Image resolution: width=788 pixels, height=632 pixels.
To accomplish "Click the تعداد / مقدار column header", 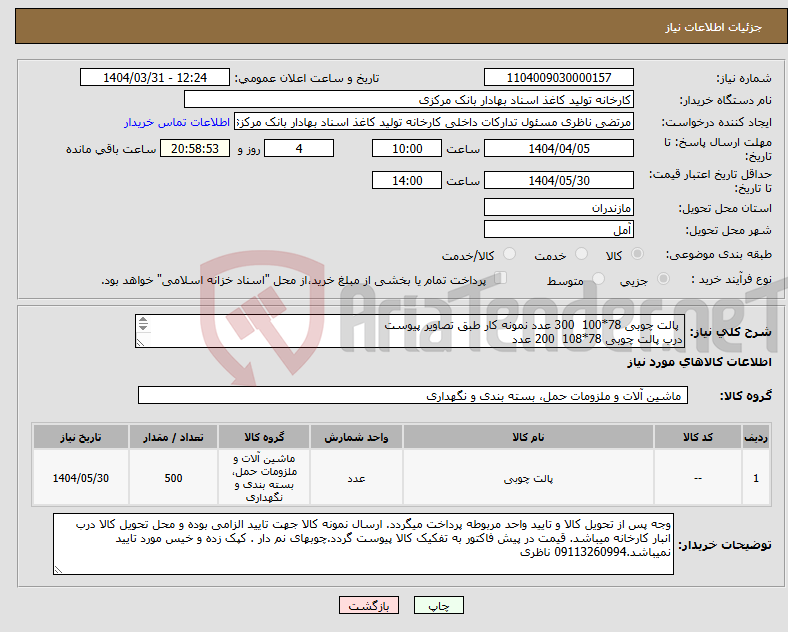I will [173, 437].
